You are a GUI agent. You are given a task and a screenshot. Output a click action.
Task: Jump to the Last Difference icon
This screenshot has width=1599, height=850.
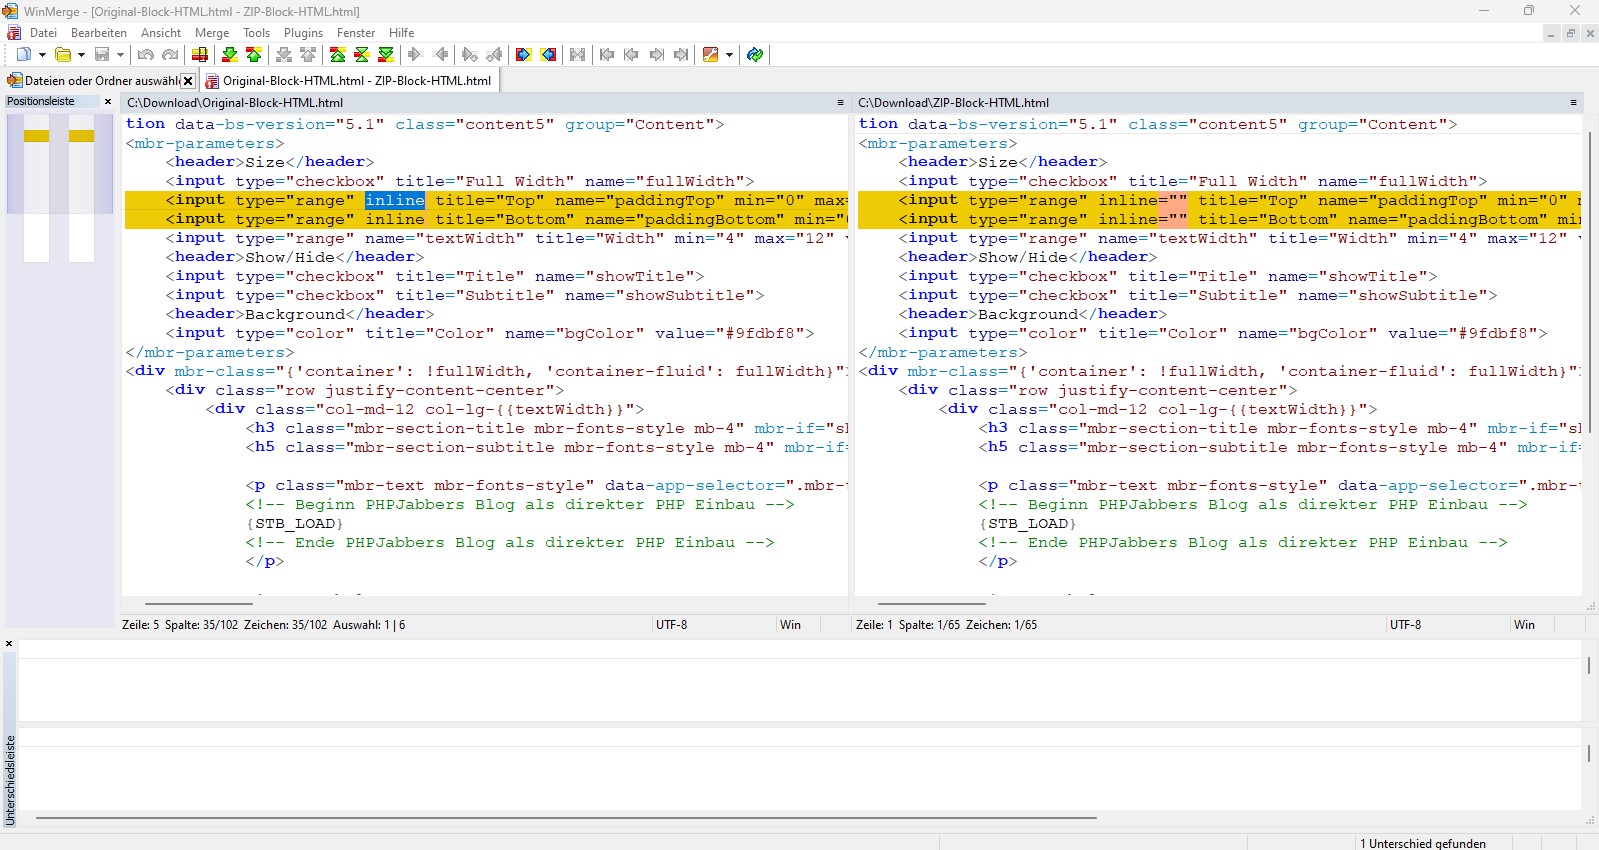[x=386, y=55]
